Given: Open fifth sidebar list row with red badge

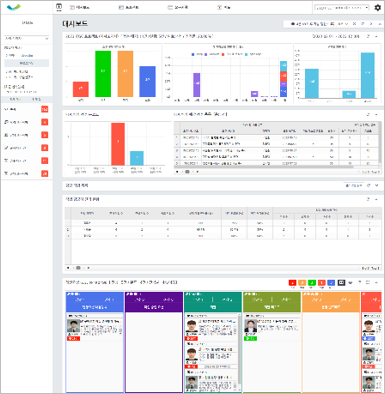Looking at the screenshot, I should (x=26, y=161).
